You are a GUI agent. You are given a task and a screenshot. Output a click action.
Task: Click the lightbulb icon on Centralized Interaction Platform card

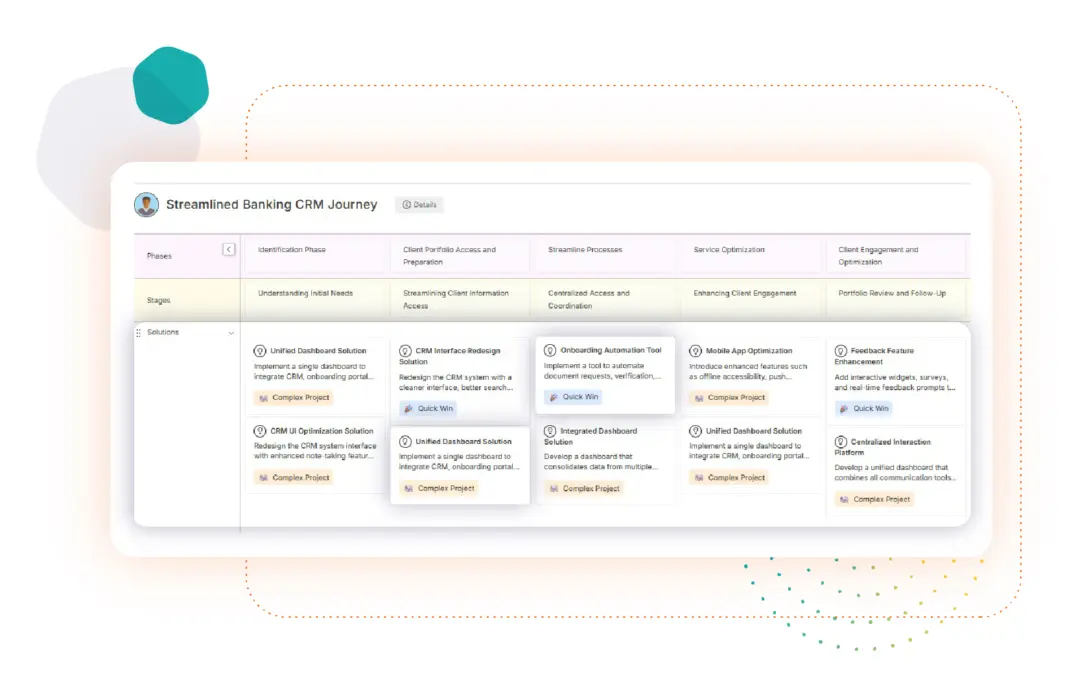[x=840, y=441]
